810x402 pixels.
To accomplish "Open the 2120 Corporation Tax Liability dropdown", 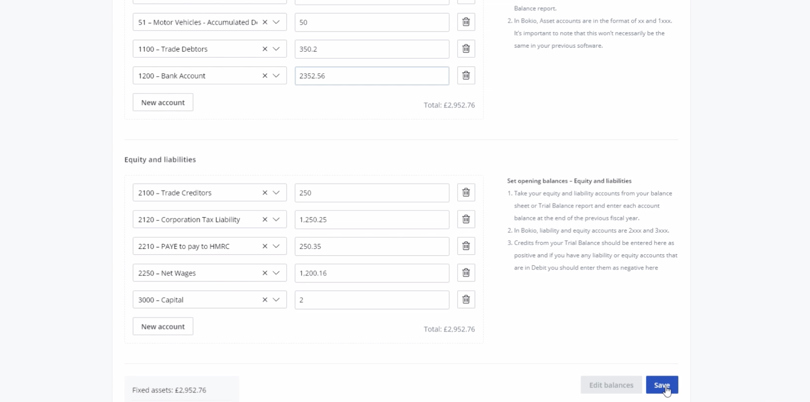I will pyautogui.click(x=277, y=220).
